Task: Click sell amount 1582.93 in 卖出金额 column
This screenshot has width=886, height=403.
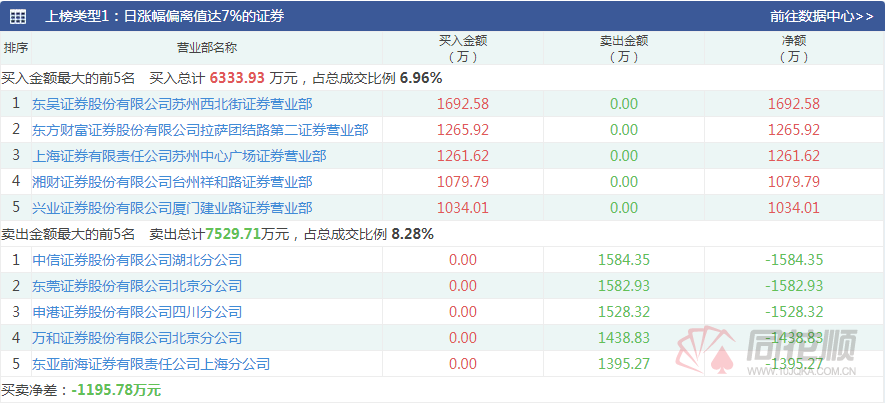Action: pos(624,286)
